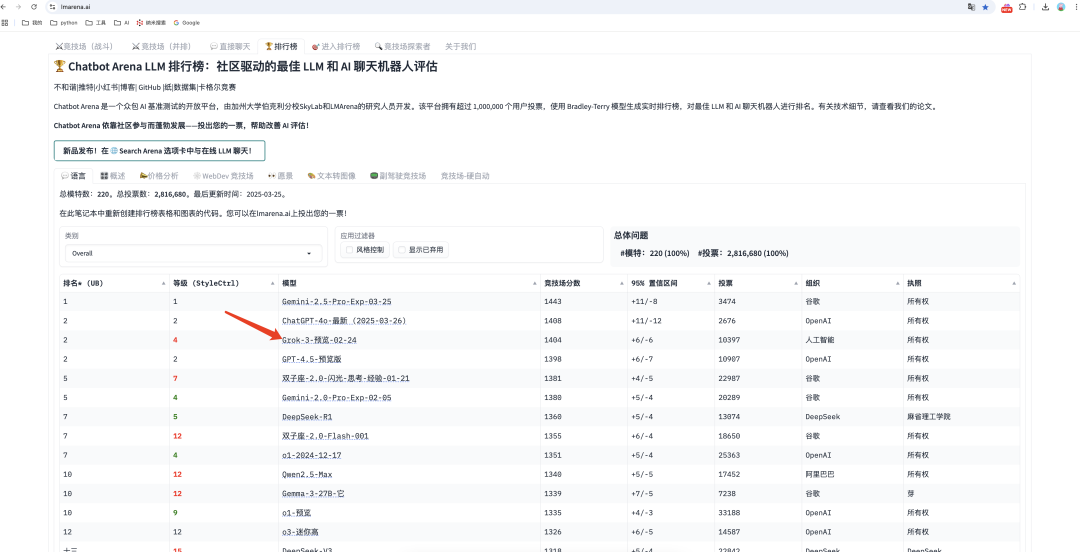Open the 直接聊天 tab

click(x=230, y=47)
